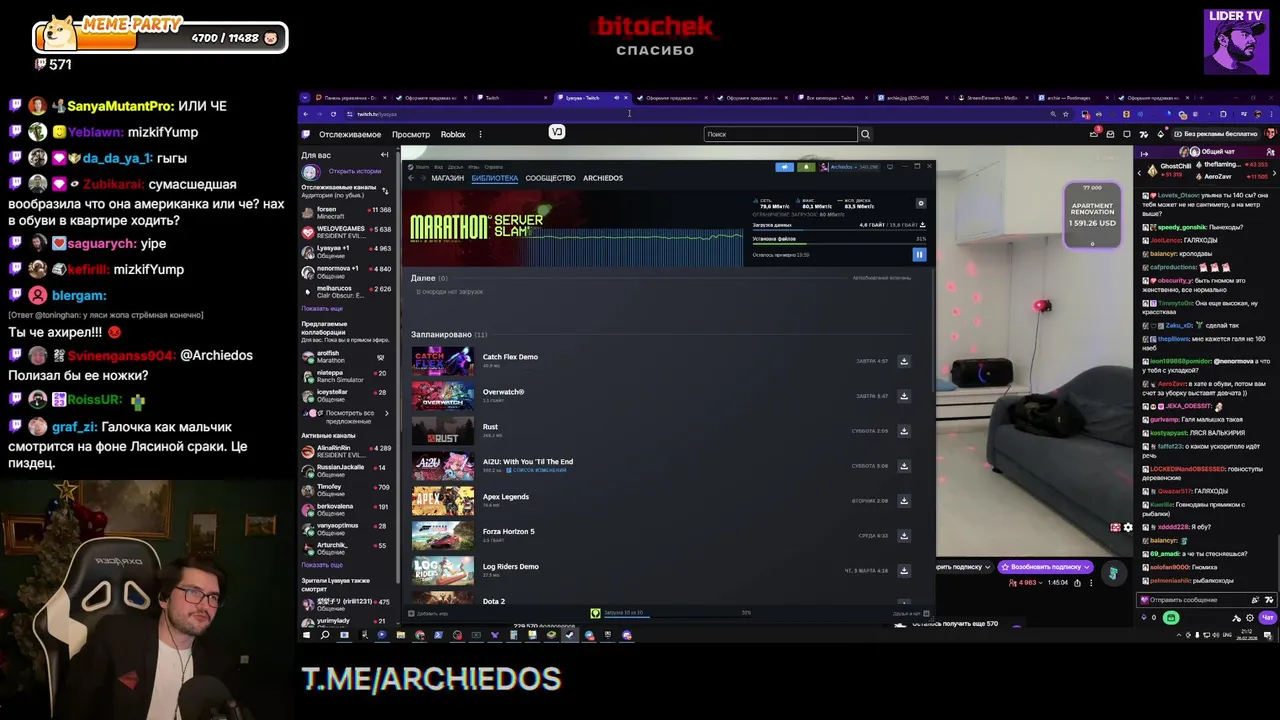Image resolution: width=1280 pixels, height=720 pixels.
Task: Open File Explorer from taskbar
Action: tap(400, 635)
